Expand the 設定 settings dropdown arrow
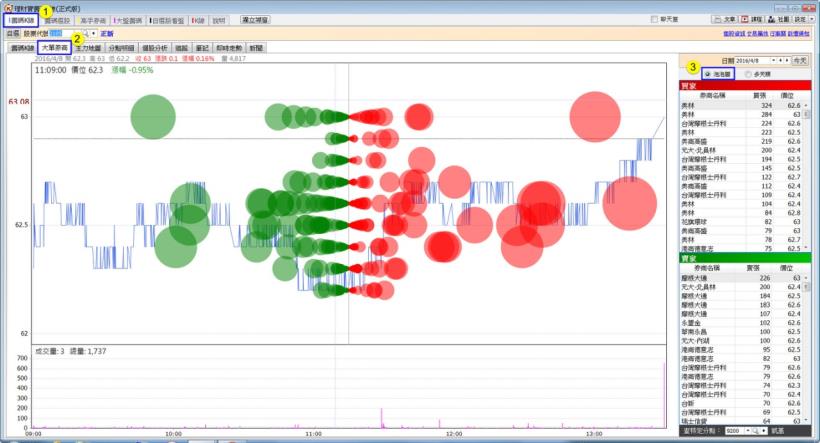 point(812,19)
